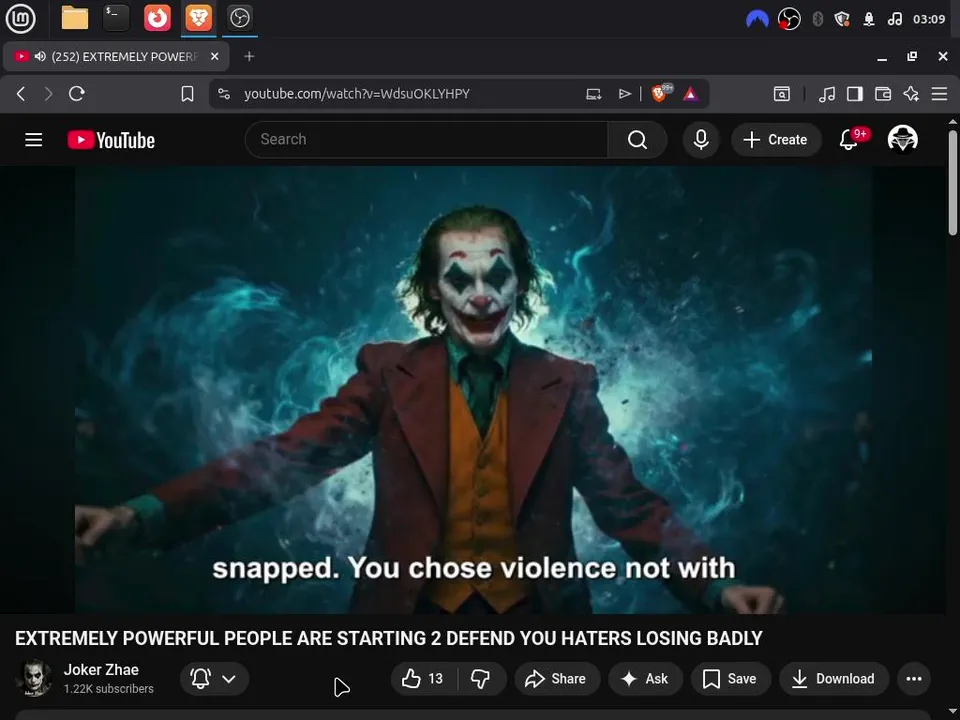The image size is (960, 720).
Task: Open Brave Leo AI icon
Action: click(911, 94)
